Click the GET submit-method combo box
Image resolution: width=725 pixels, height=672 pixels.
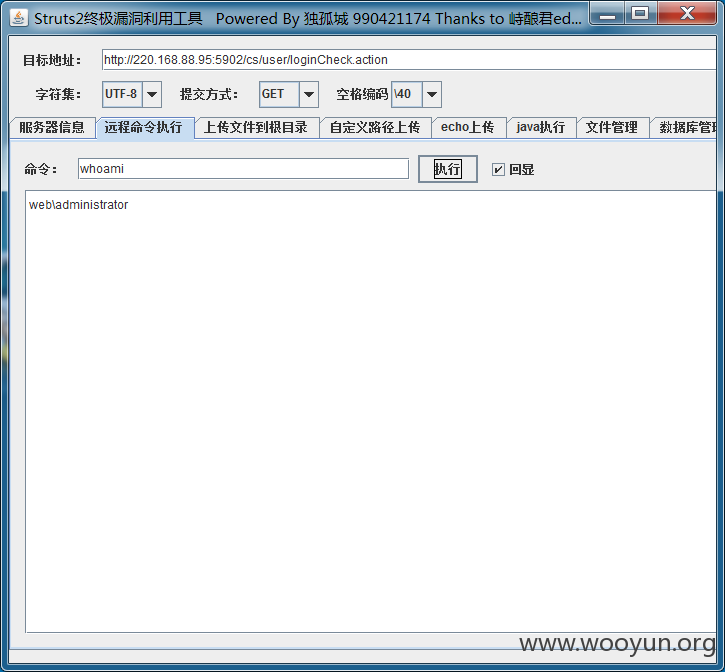pos(279,94)
